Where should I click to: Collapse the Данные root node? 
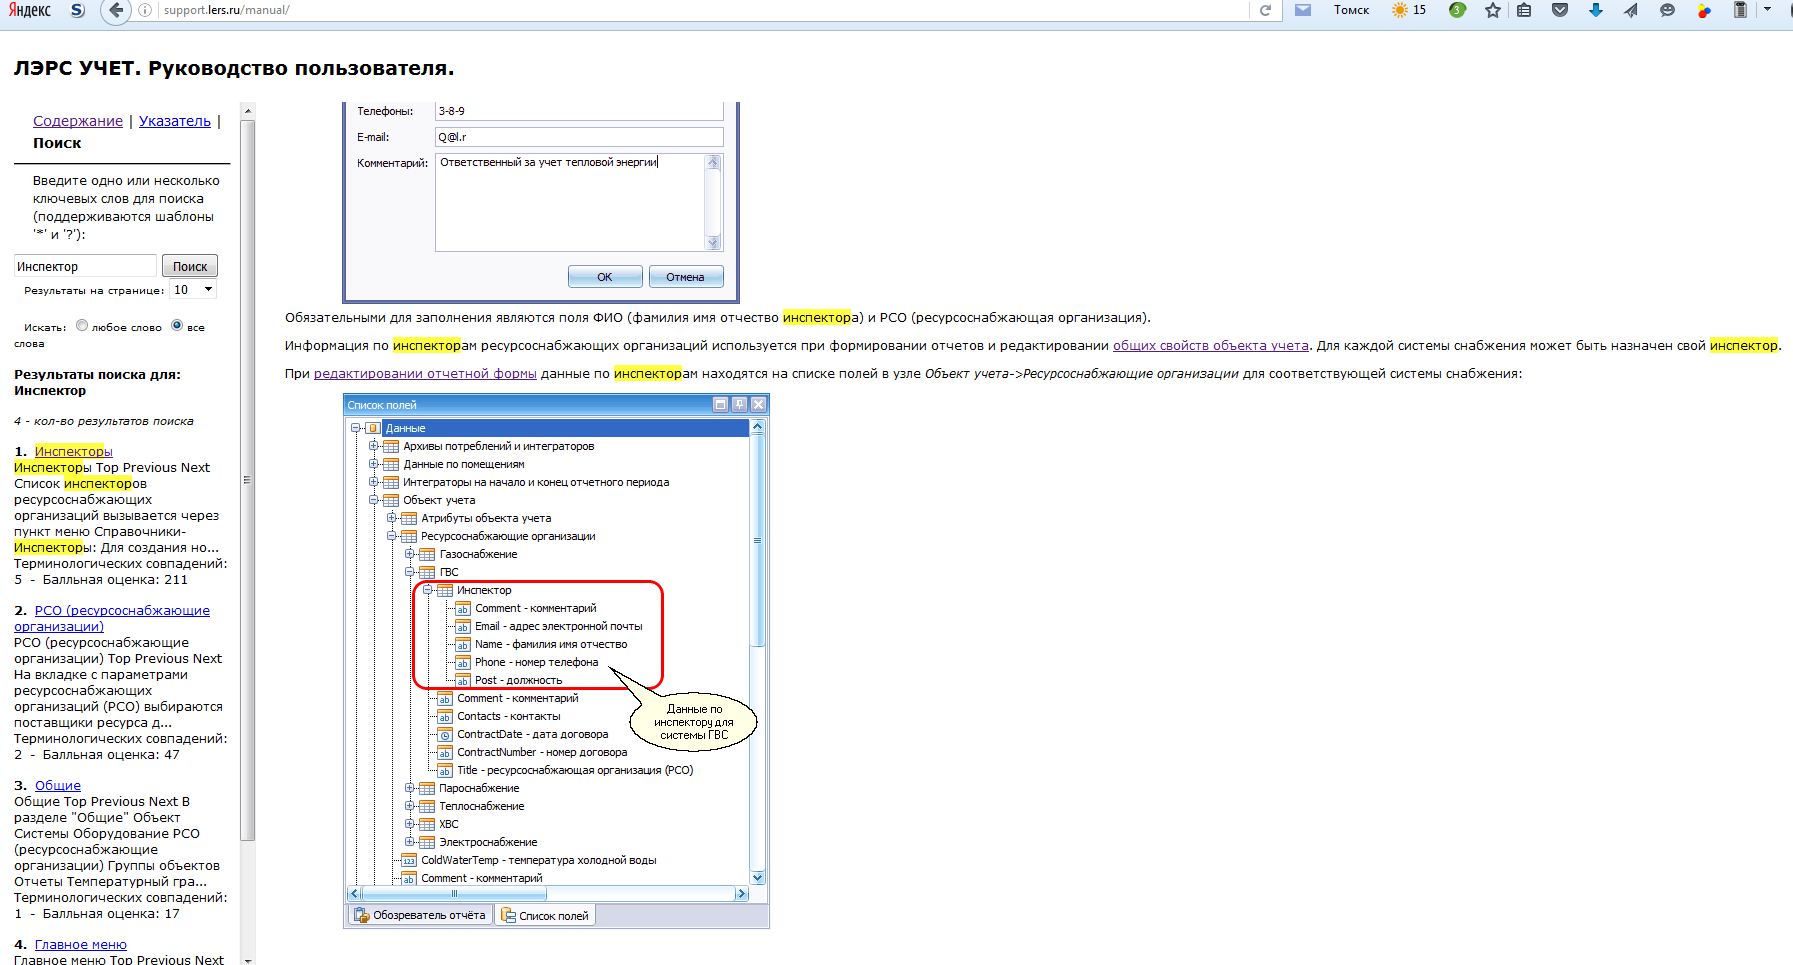355,428
